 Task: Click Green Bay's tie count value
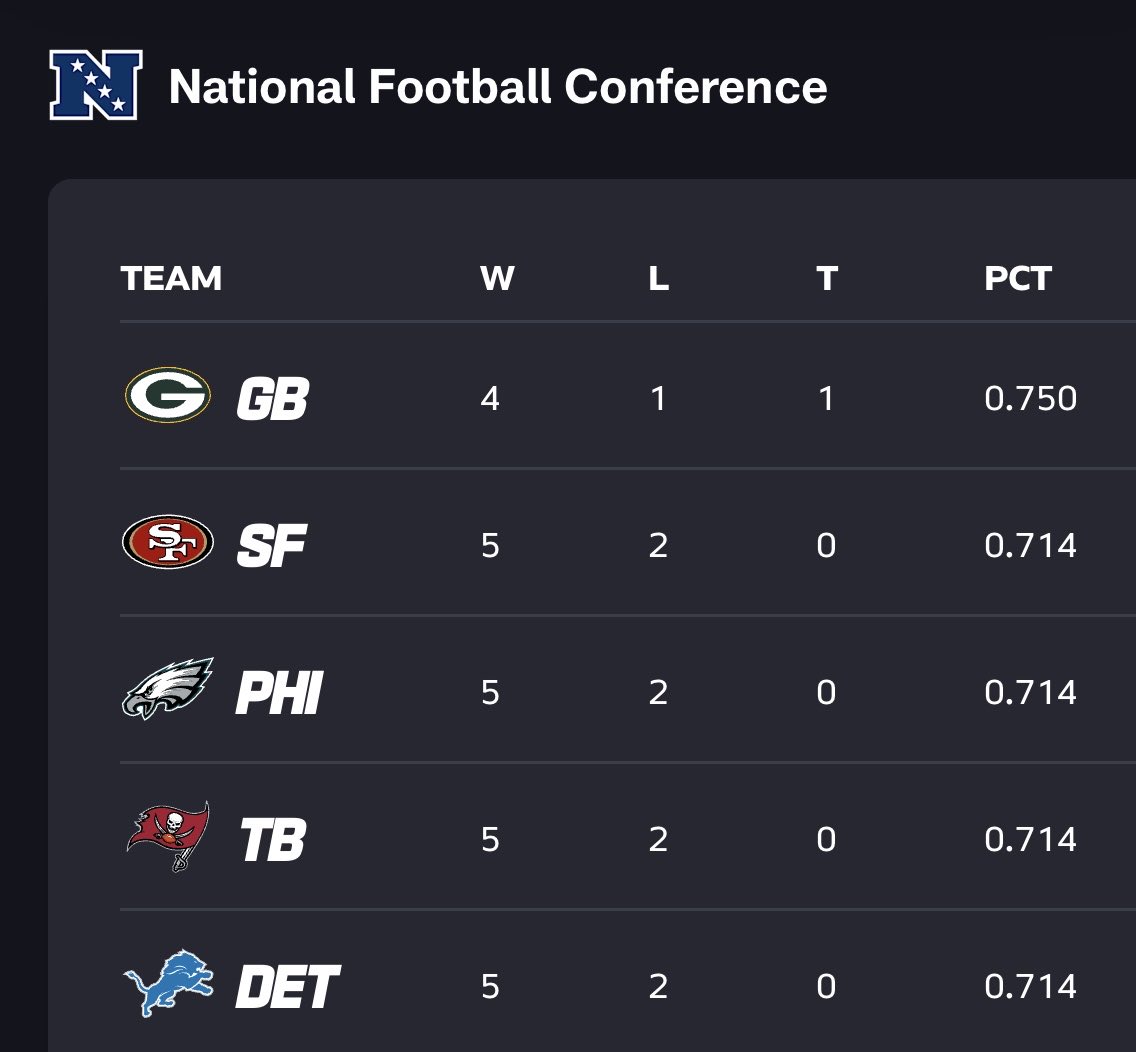click(826, 398)
